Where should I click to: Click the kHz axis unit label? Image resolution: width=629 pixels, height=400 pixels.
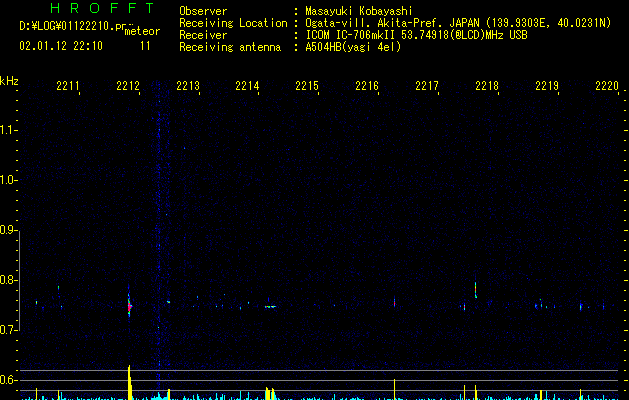point(9,81)
